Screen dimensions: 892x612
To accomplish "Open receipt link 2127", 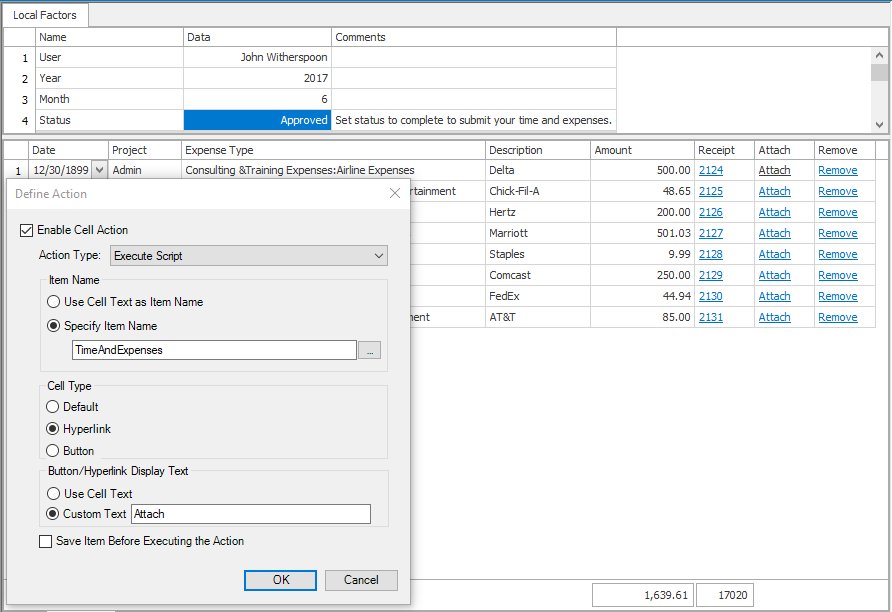I will [711, 233].
